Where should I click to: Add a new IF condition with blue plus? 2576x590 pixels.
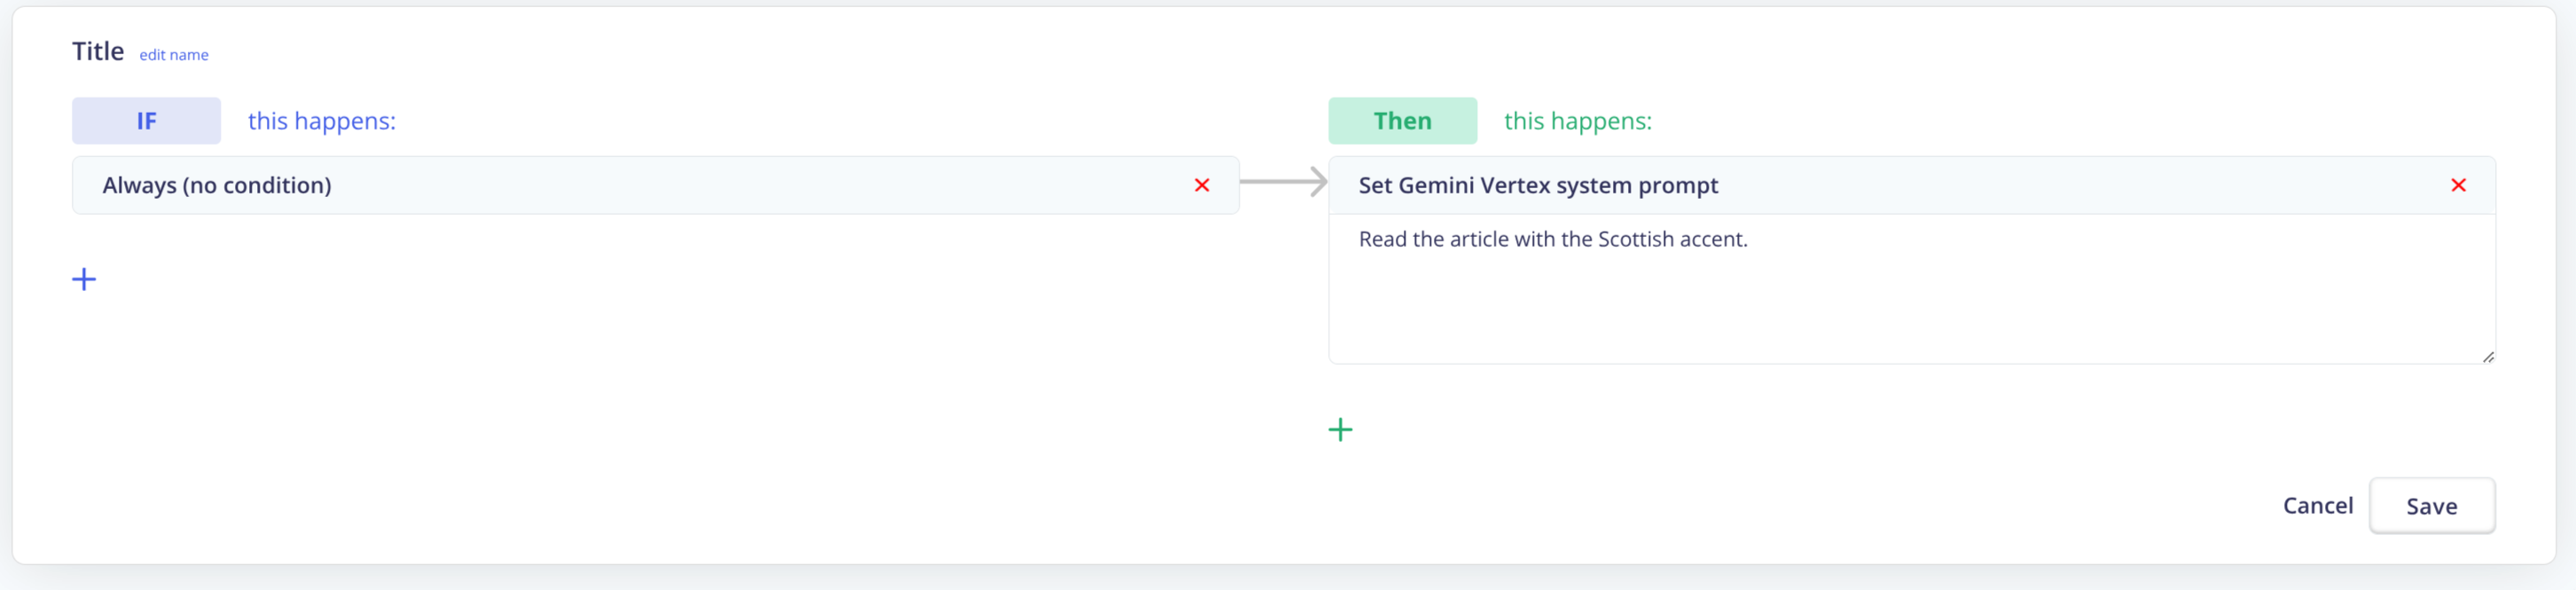click(84, 279)
